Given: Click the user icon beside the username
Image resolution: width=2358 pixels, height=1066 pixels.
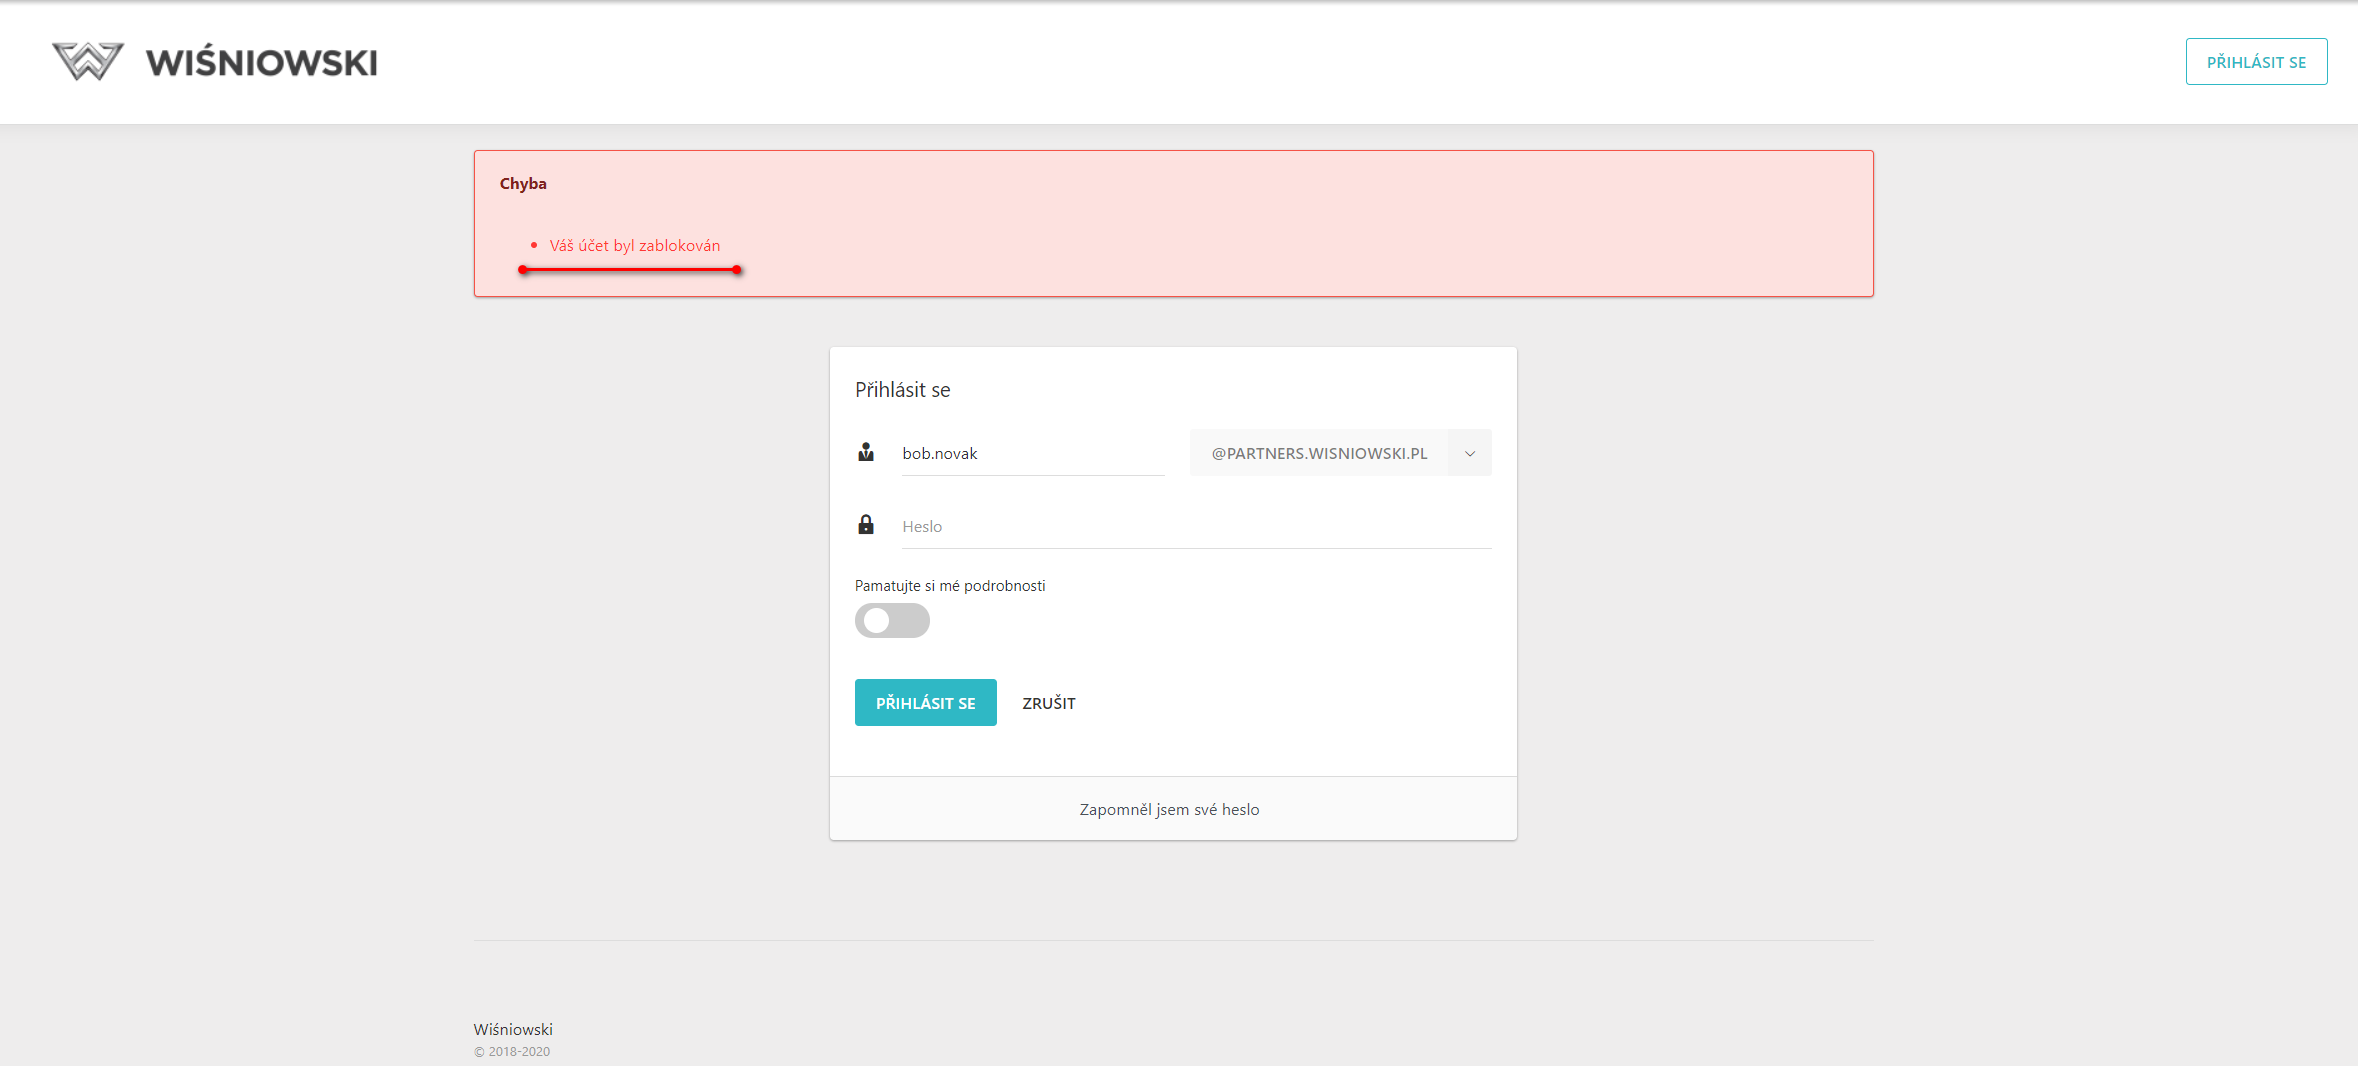Looking at the screenshot, I should pos(866,453).
